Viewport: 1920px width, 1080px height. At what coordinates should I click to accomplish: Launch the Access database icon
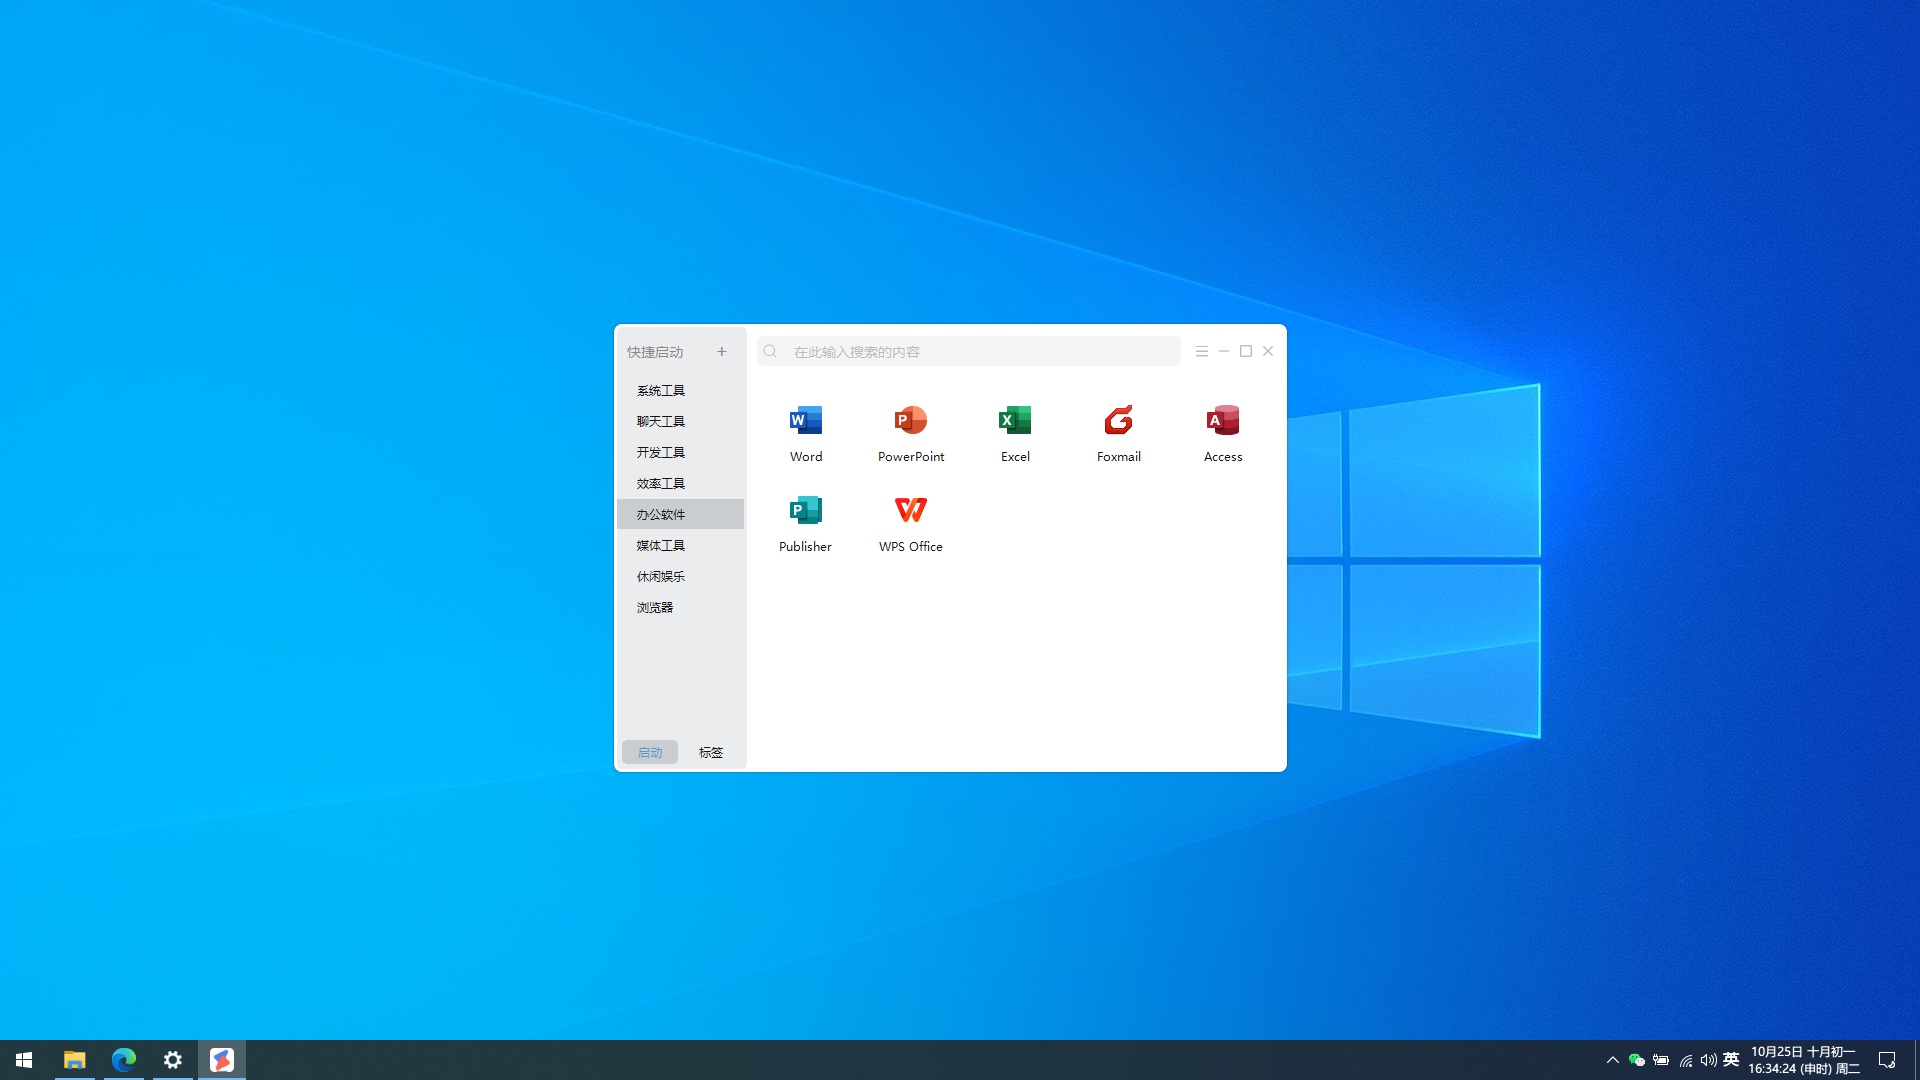(1222, 421)
